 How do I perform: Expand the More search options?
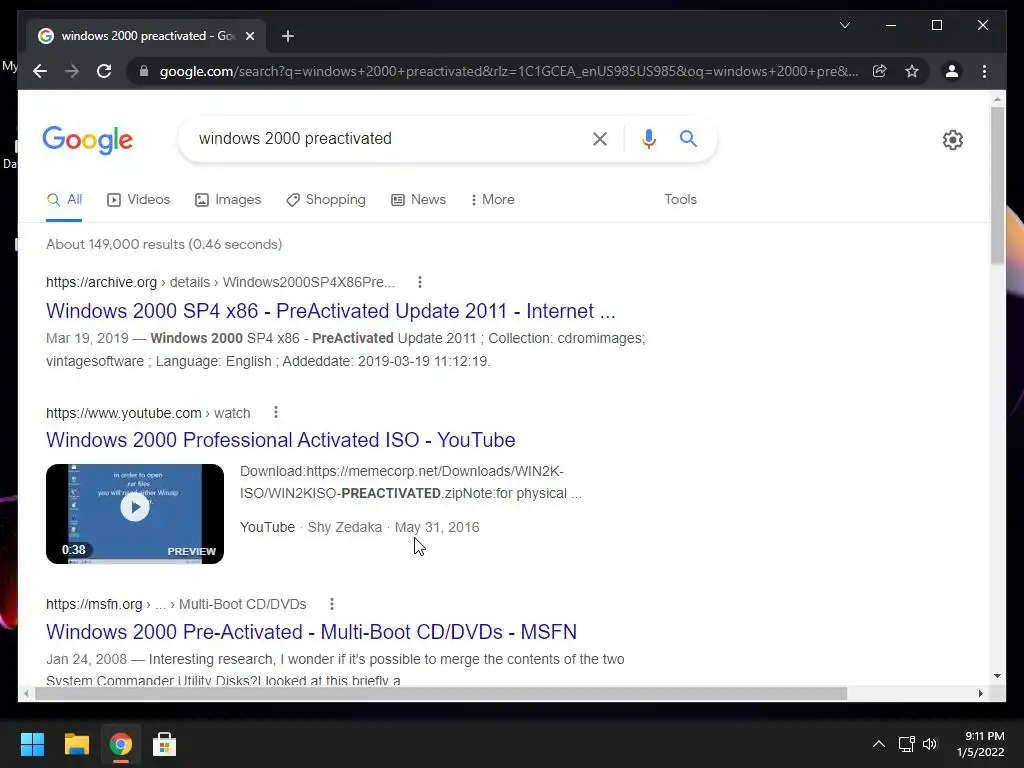pos(492,200)
